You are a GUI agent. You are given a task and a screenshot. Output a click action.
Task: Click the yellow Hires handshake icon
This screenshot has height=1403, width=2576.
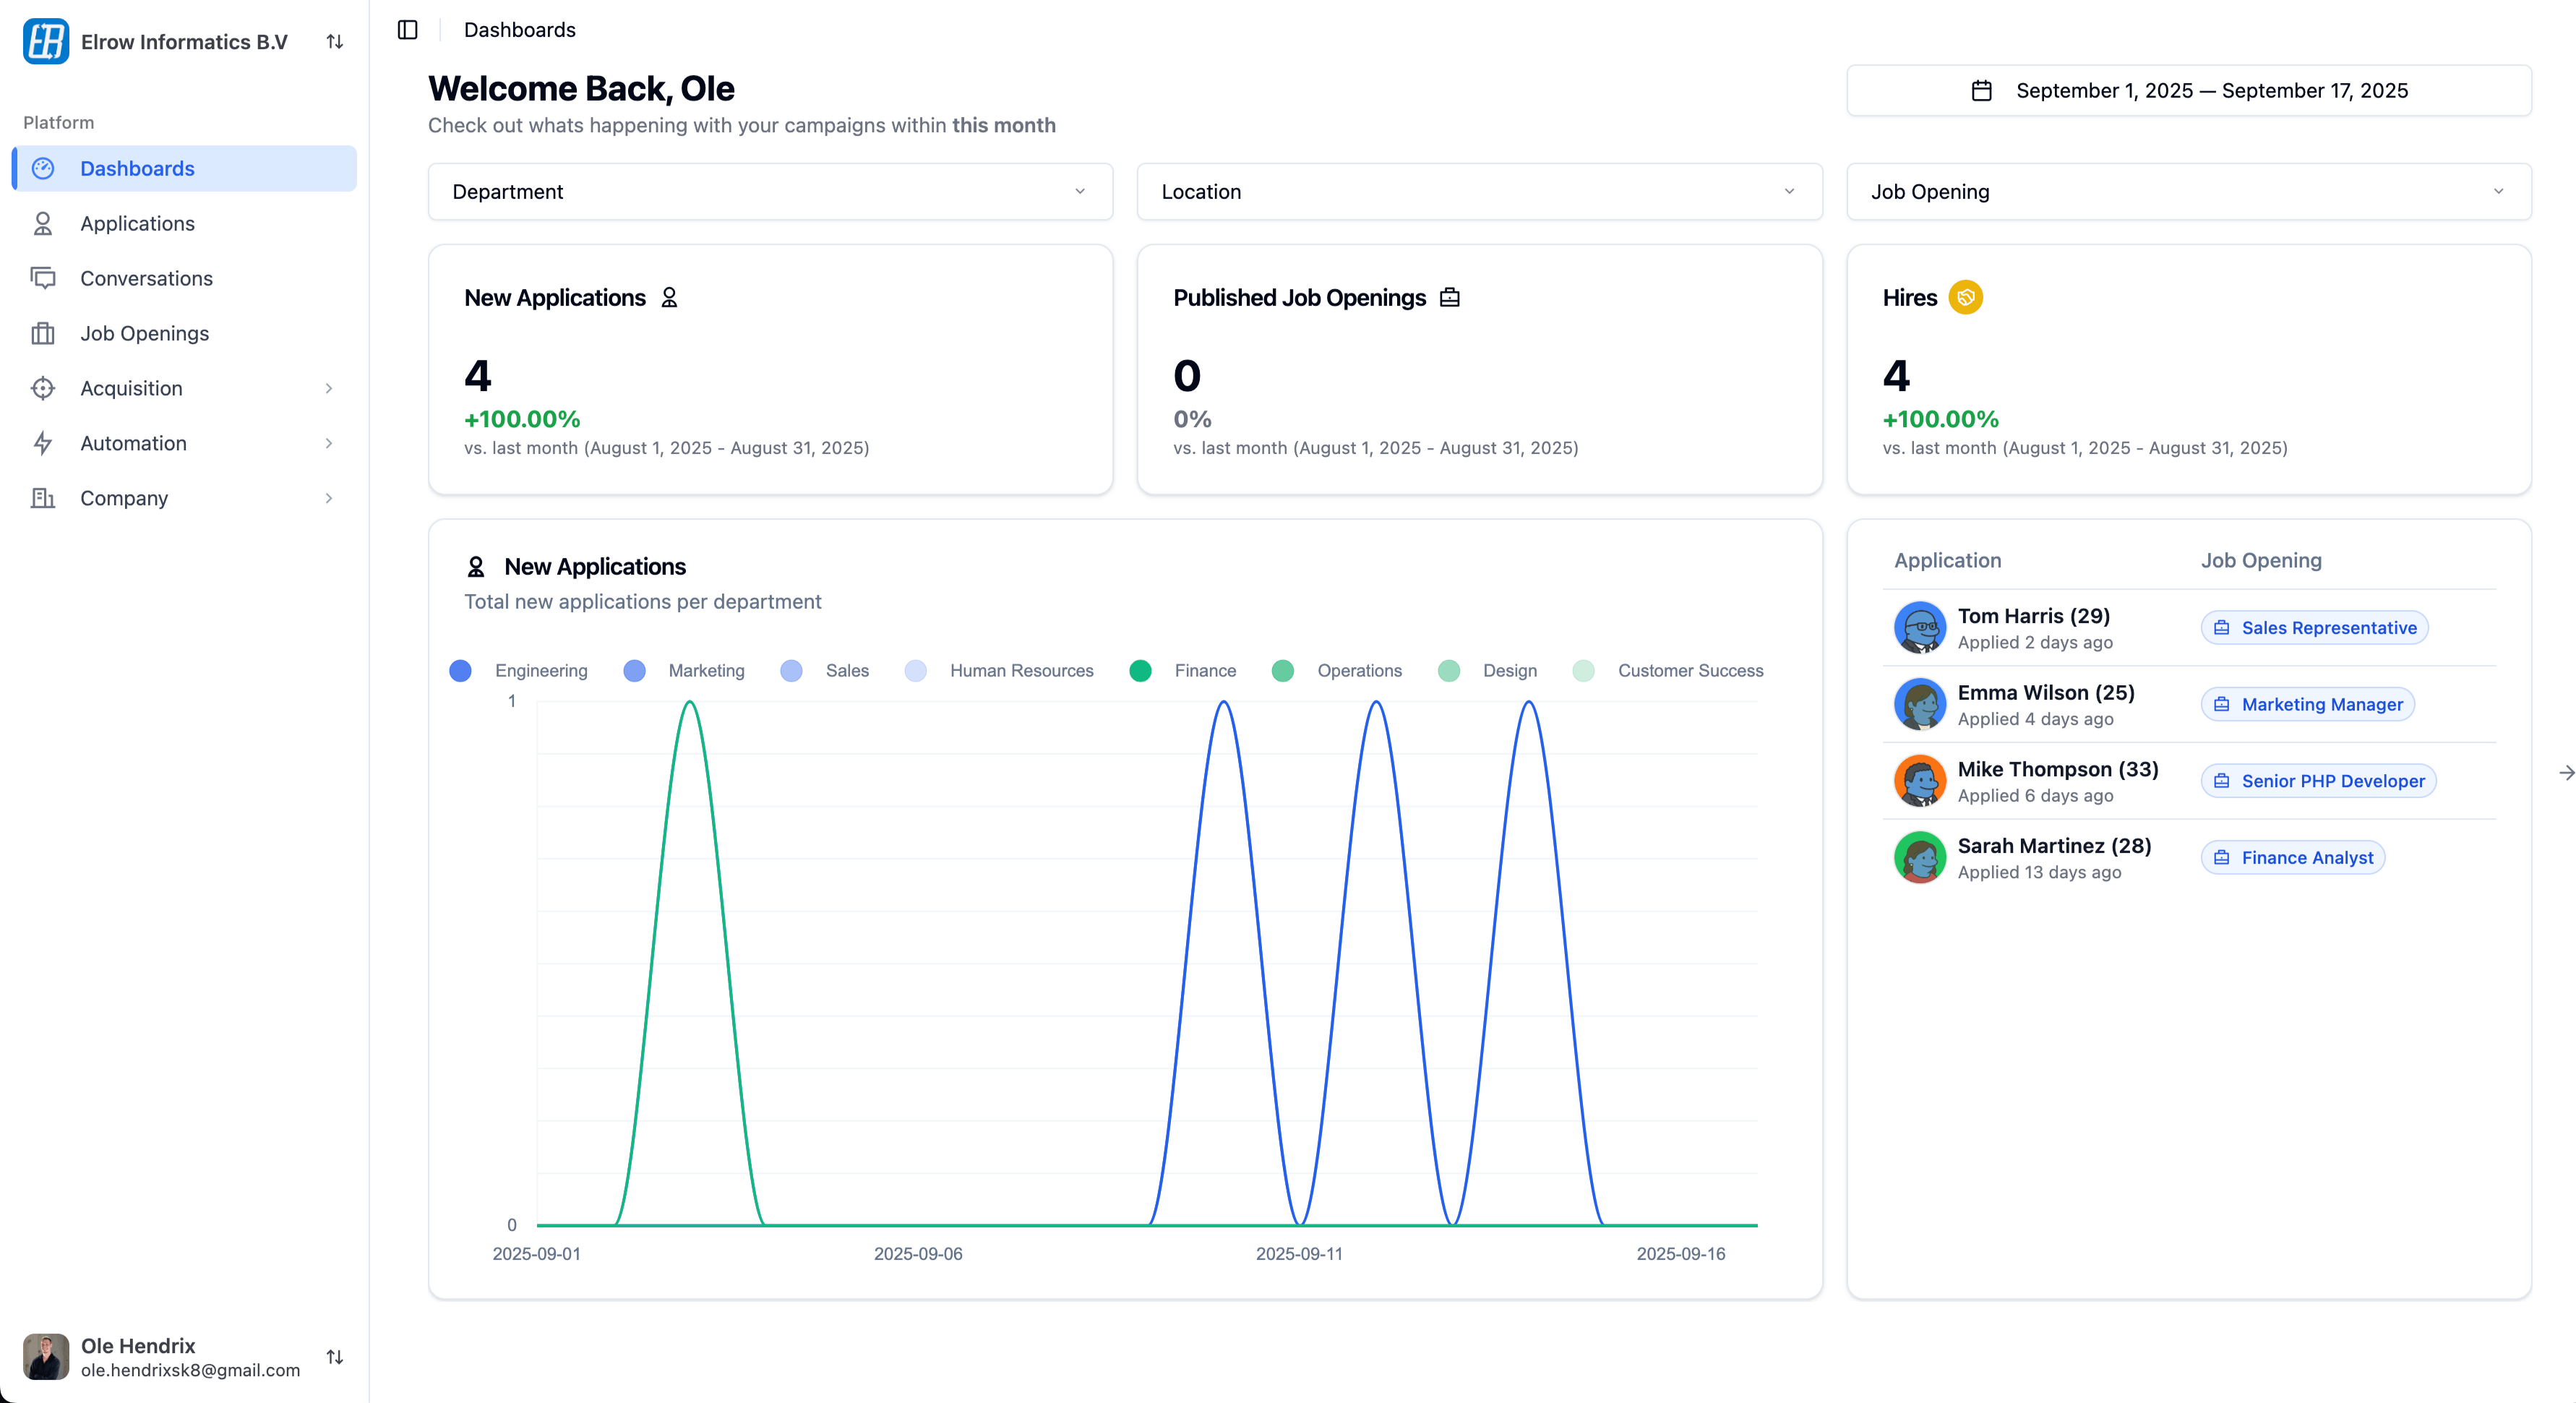1965,298
